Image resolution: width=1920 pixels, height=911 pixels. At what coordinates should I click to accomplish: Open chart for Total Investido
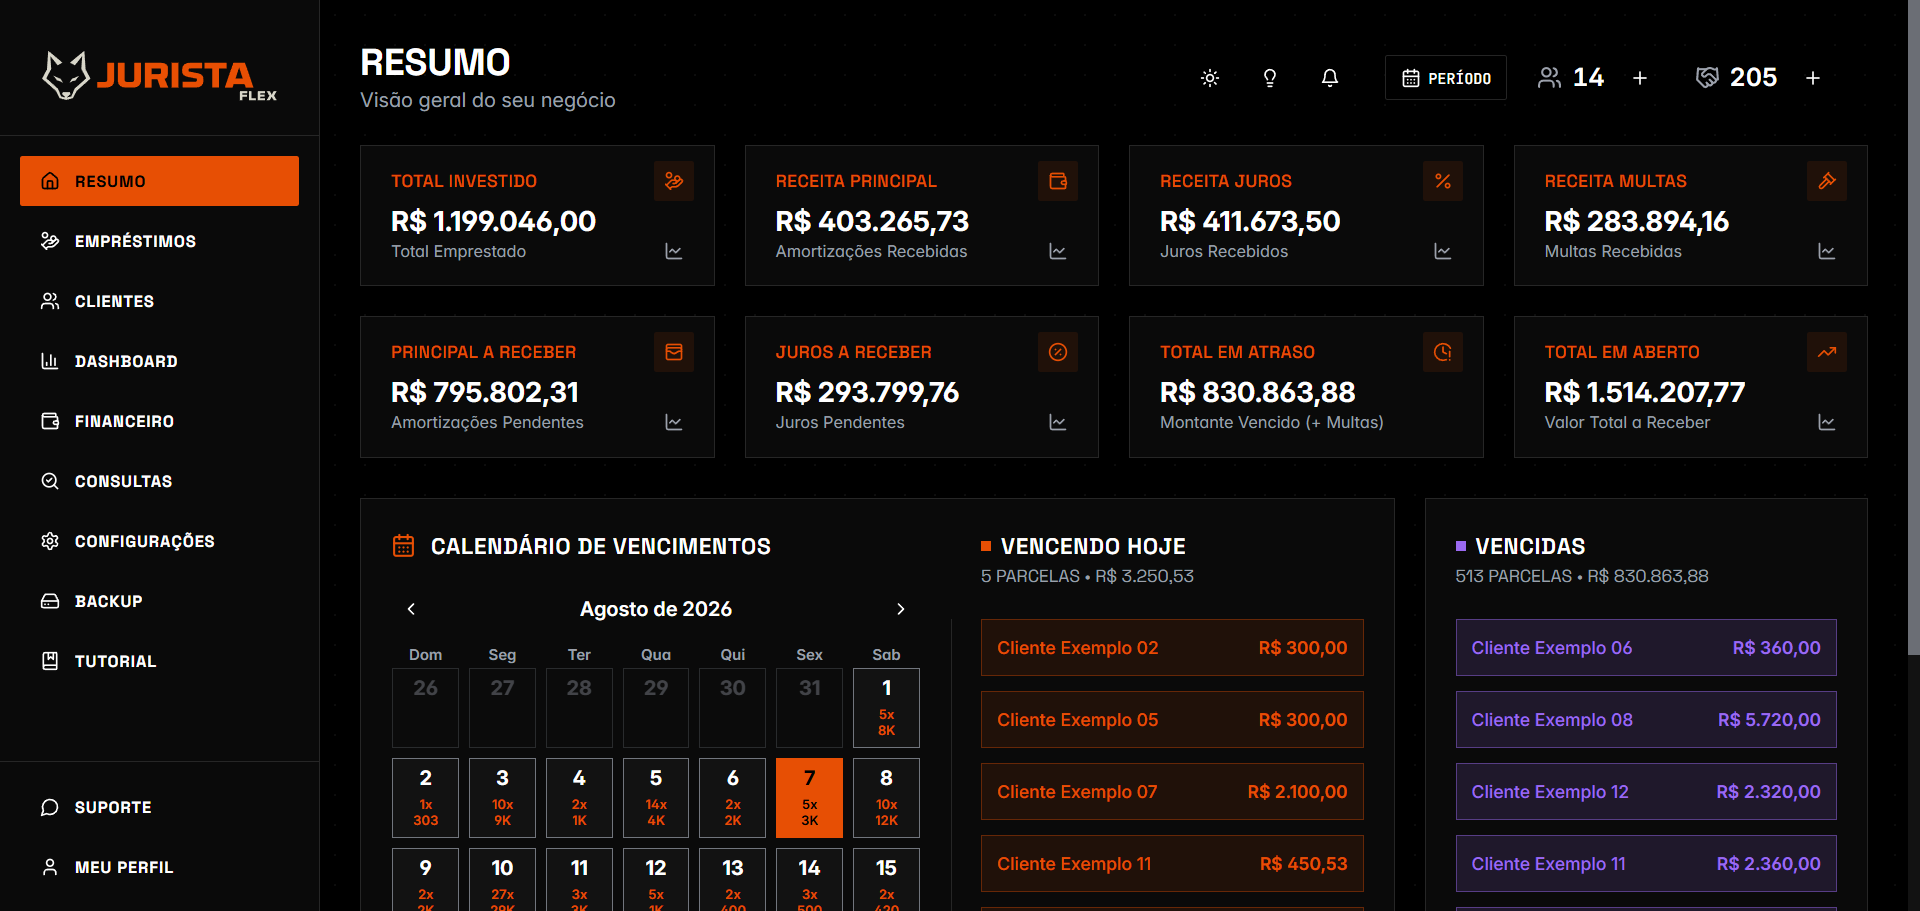pos(674,252)
